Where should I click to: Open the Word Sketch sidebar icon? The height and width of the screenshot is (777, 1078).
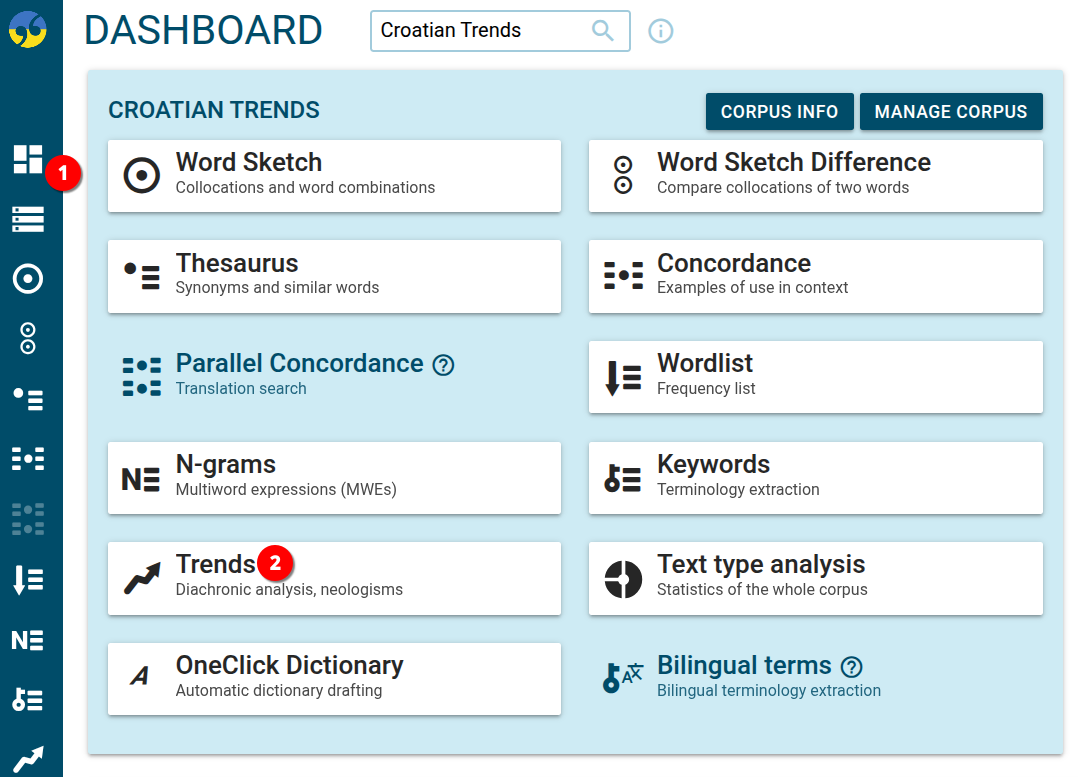(x=28, y=279)
